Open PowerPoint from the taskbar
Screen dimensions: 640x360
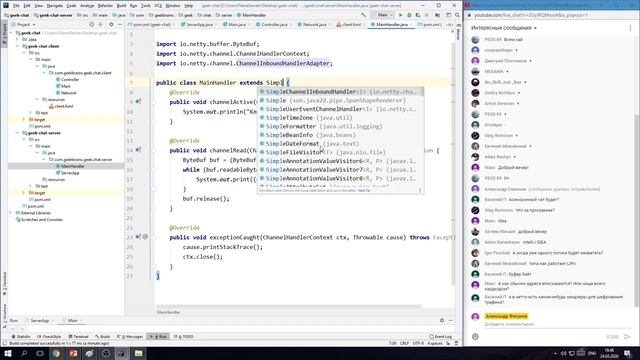[x=73, y=353]
